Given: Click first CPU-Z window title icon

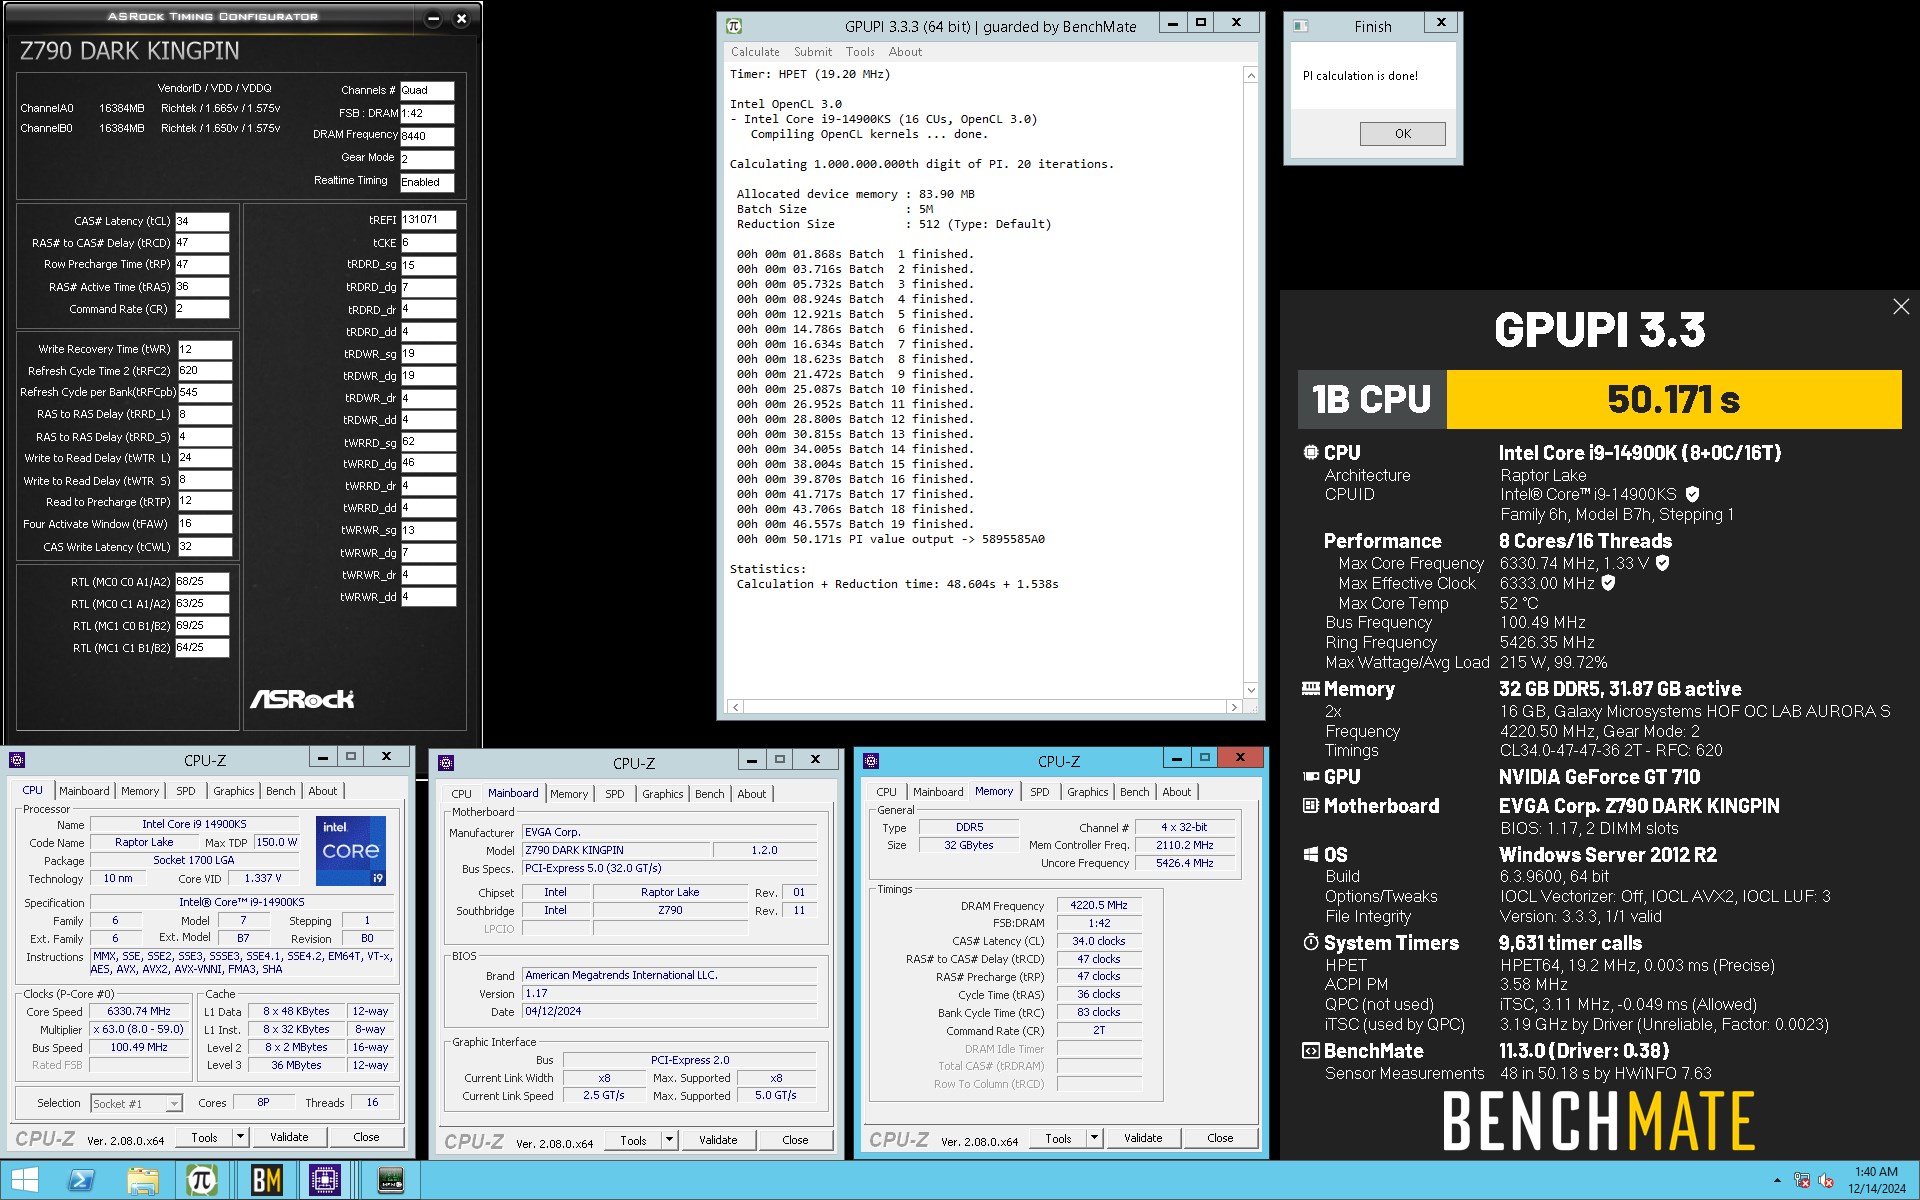Looking at the screenshot, I should click(17, 760).
